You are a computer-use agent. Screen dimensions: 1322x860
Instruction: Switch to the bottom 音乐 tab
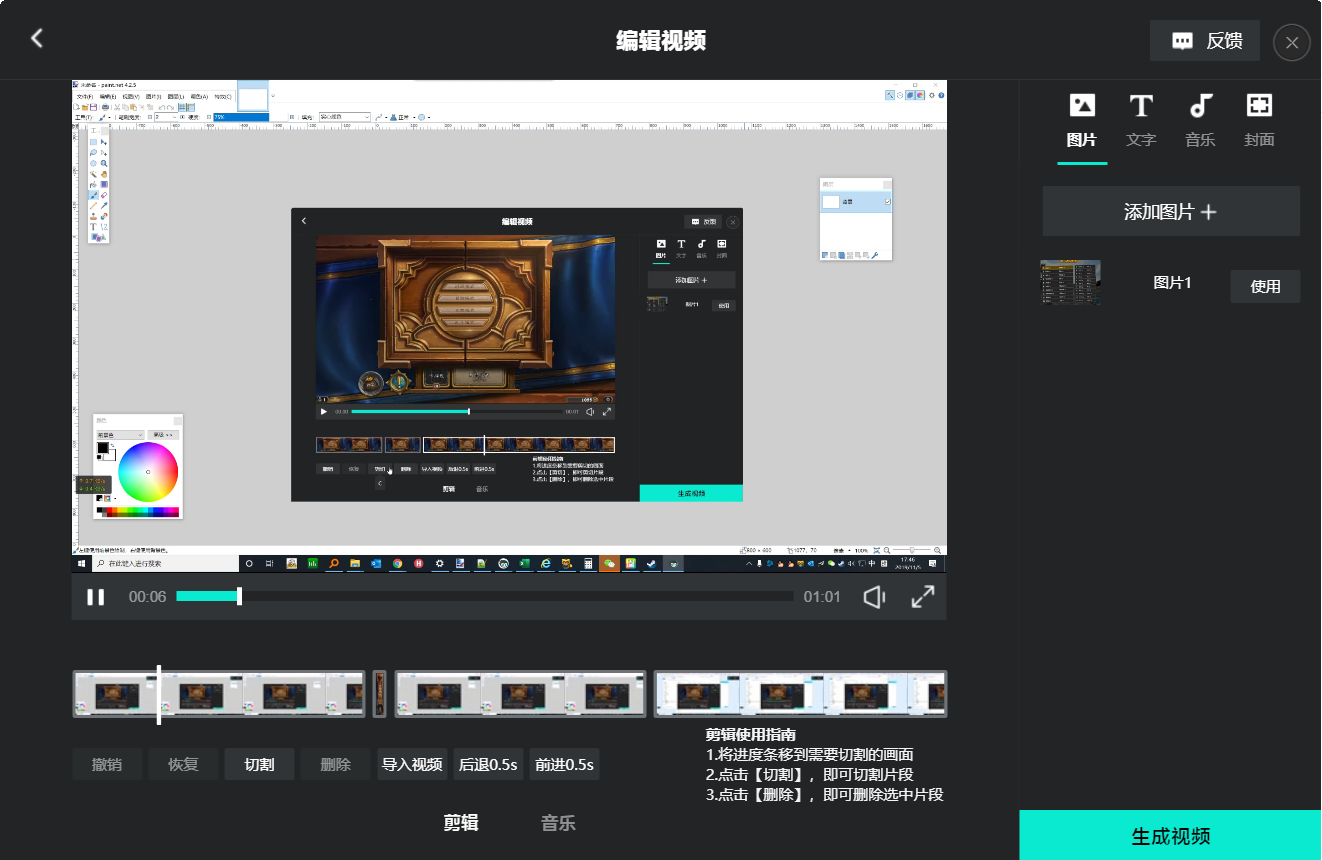point(558,823)
